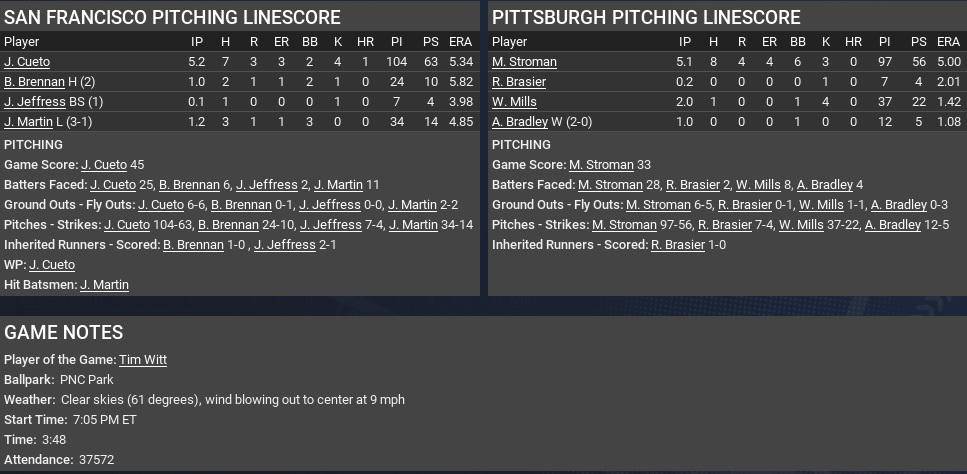Open Player of the Game Tim Witt
The height and width of the screenshot is (474, 967).
point(143,360)
